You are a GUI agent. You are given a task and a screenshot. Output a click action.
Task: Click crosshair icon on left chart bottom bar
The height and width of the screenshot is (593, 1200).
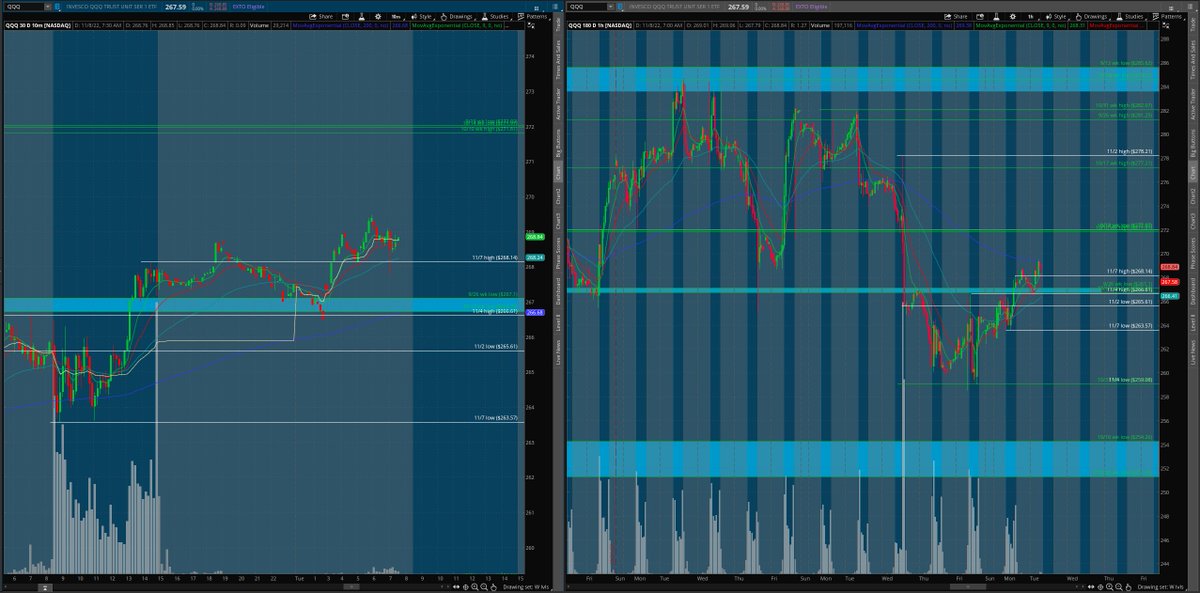(x=465, y=587)
